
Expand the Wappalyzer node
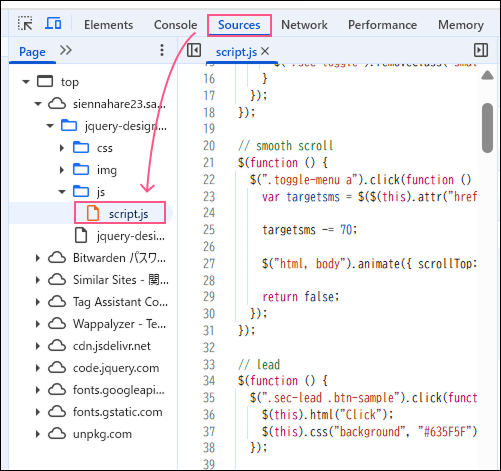click(38, 324)
